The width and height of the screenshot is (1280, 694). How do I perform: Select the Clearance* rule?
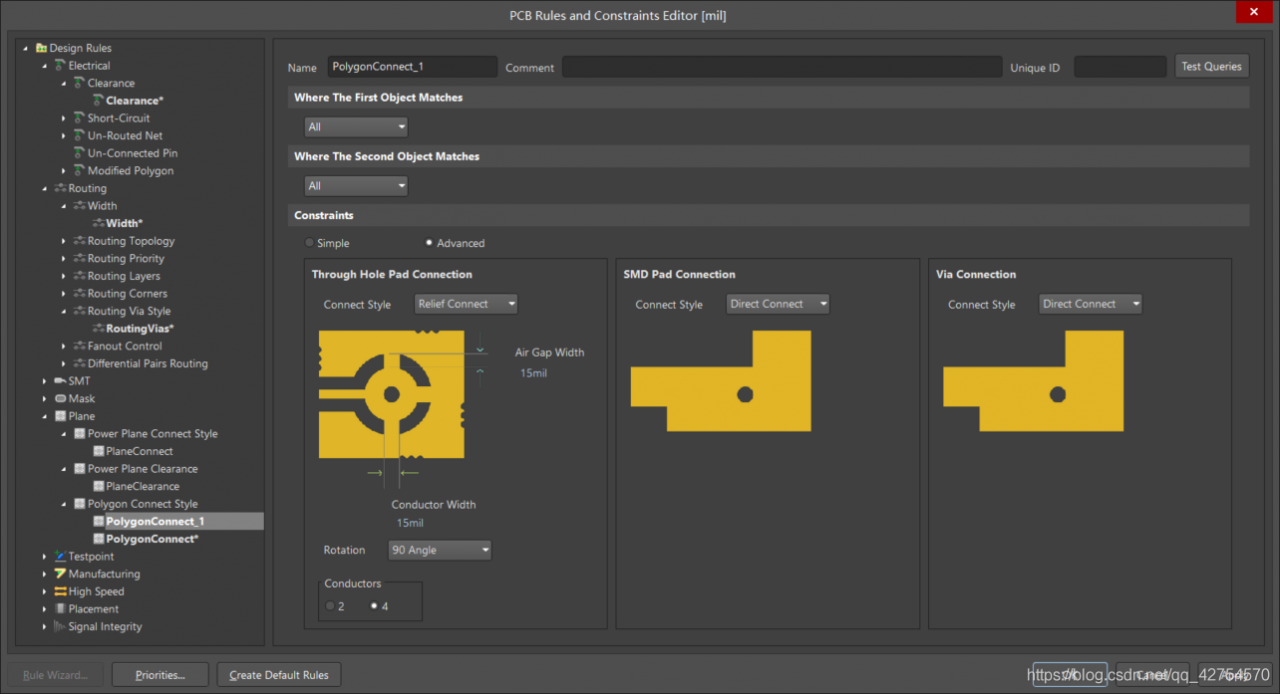(x=134, y=101)
